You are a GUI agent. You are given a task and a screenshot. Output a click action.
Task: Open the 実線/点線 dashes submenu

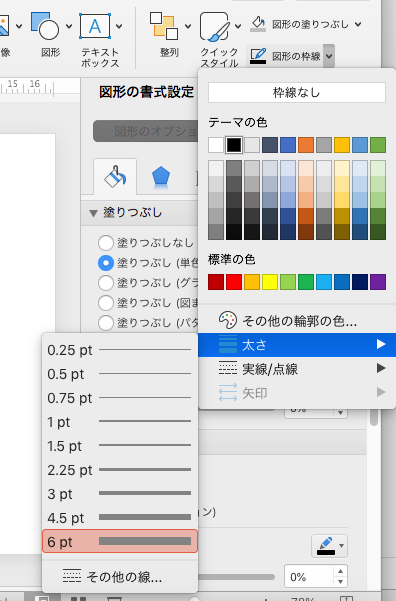tap(297, 369)
